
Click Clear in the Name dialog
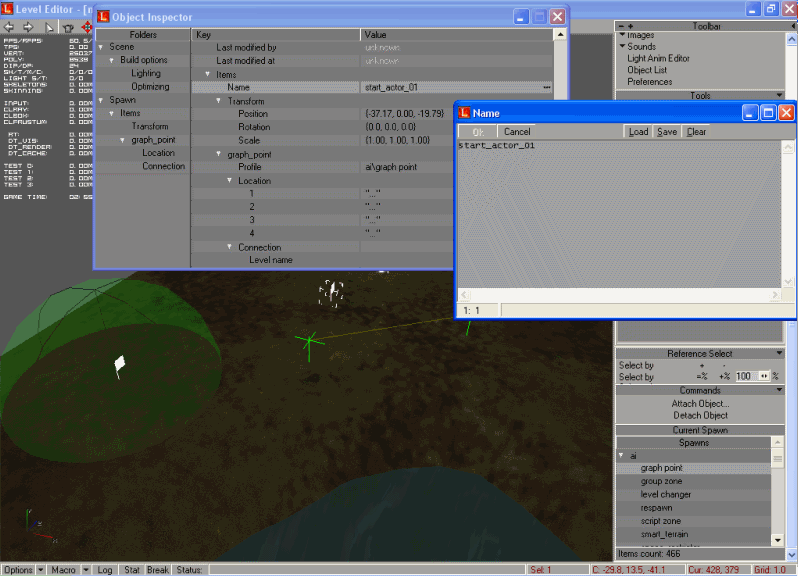coord(696,132)
